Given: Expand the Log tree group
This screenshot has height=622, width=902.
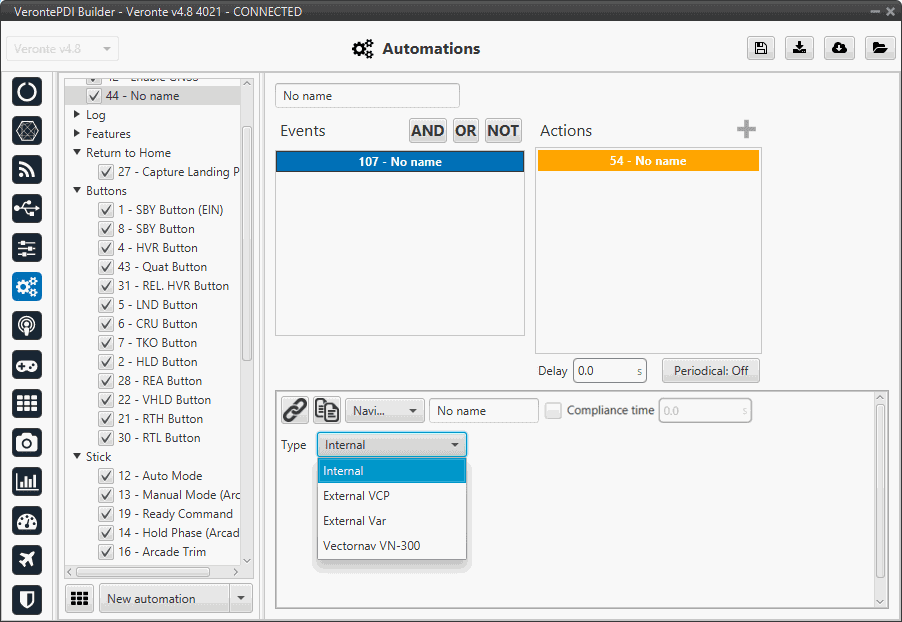Looking at the screenshot, I should tap(77, 115).
